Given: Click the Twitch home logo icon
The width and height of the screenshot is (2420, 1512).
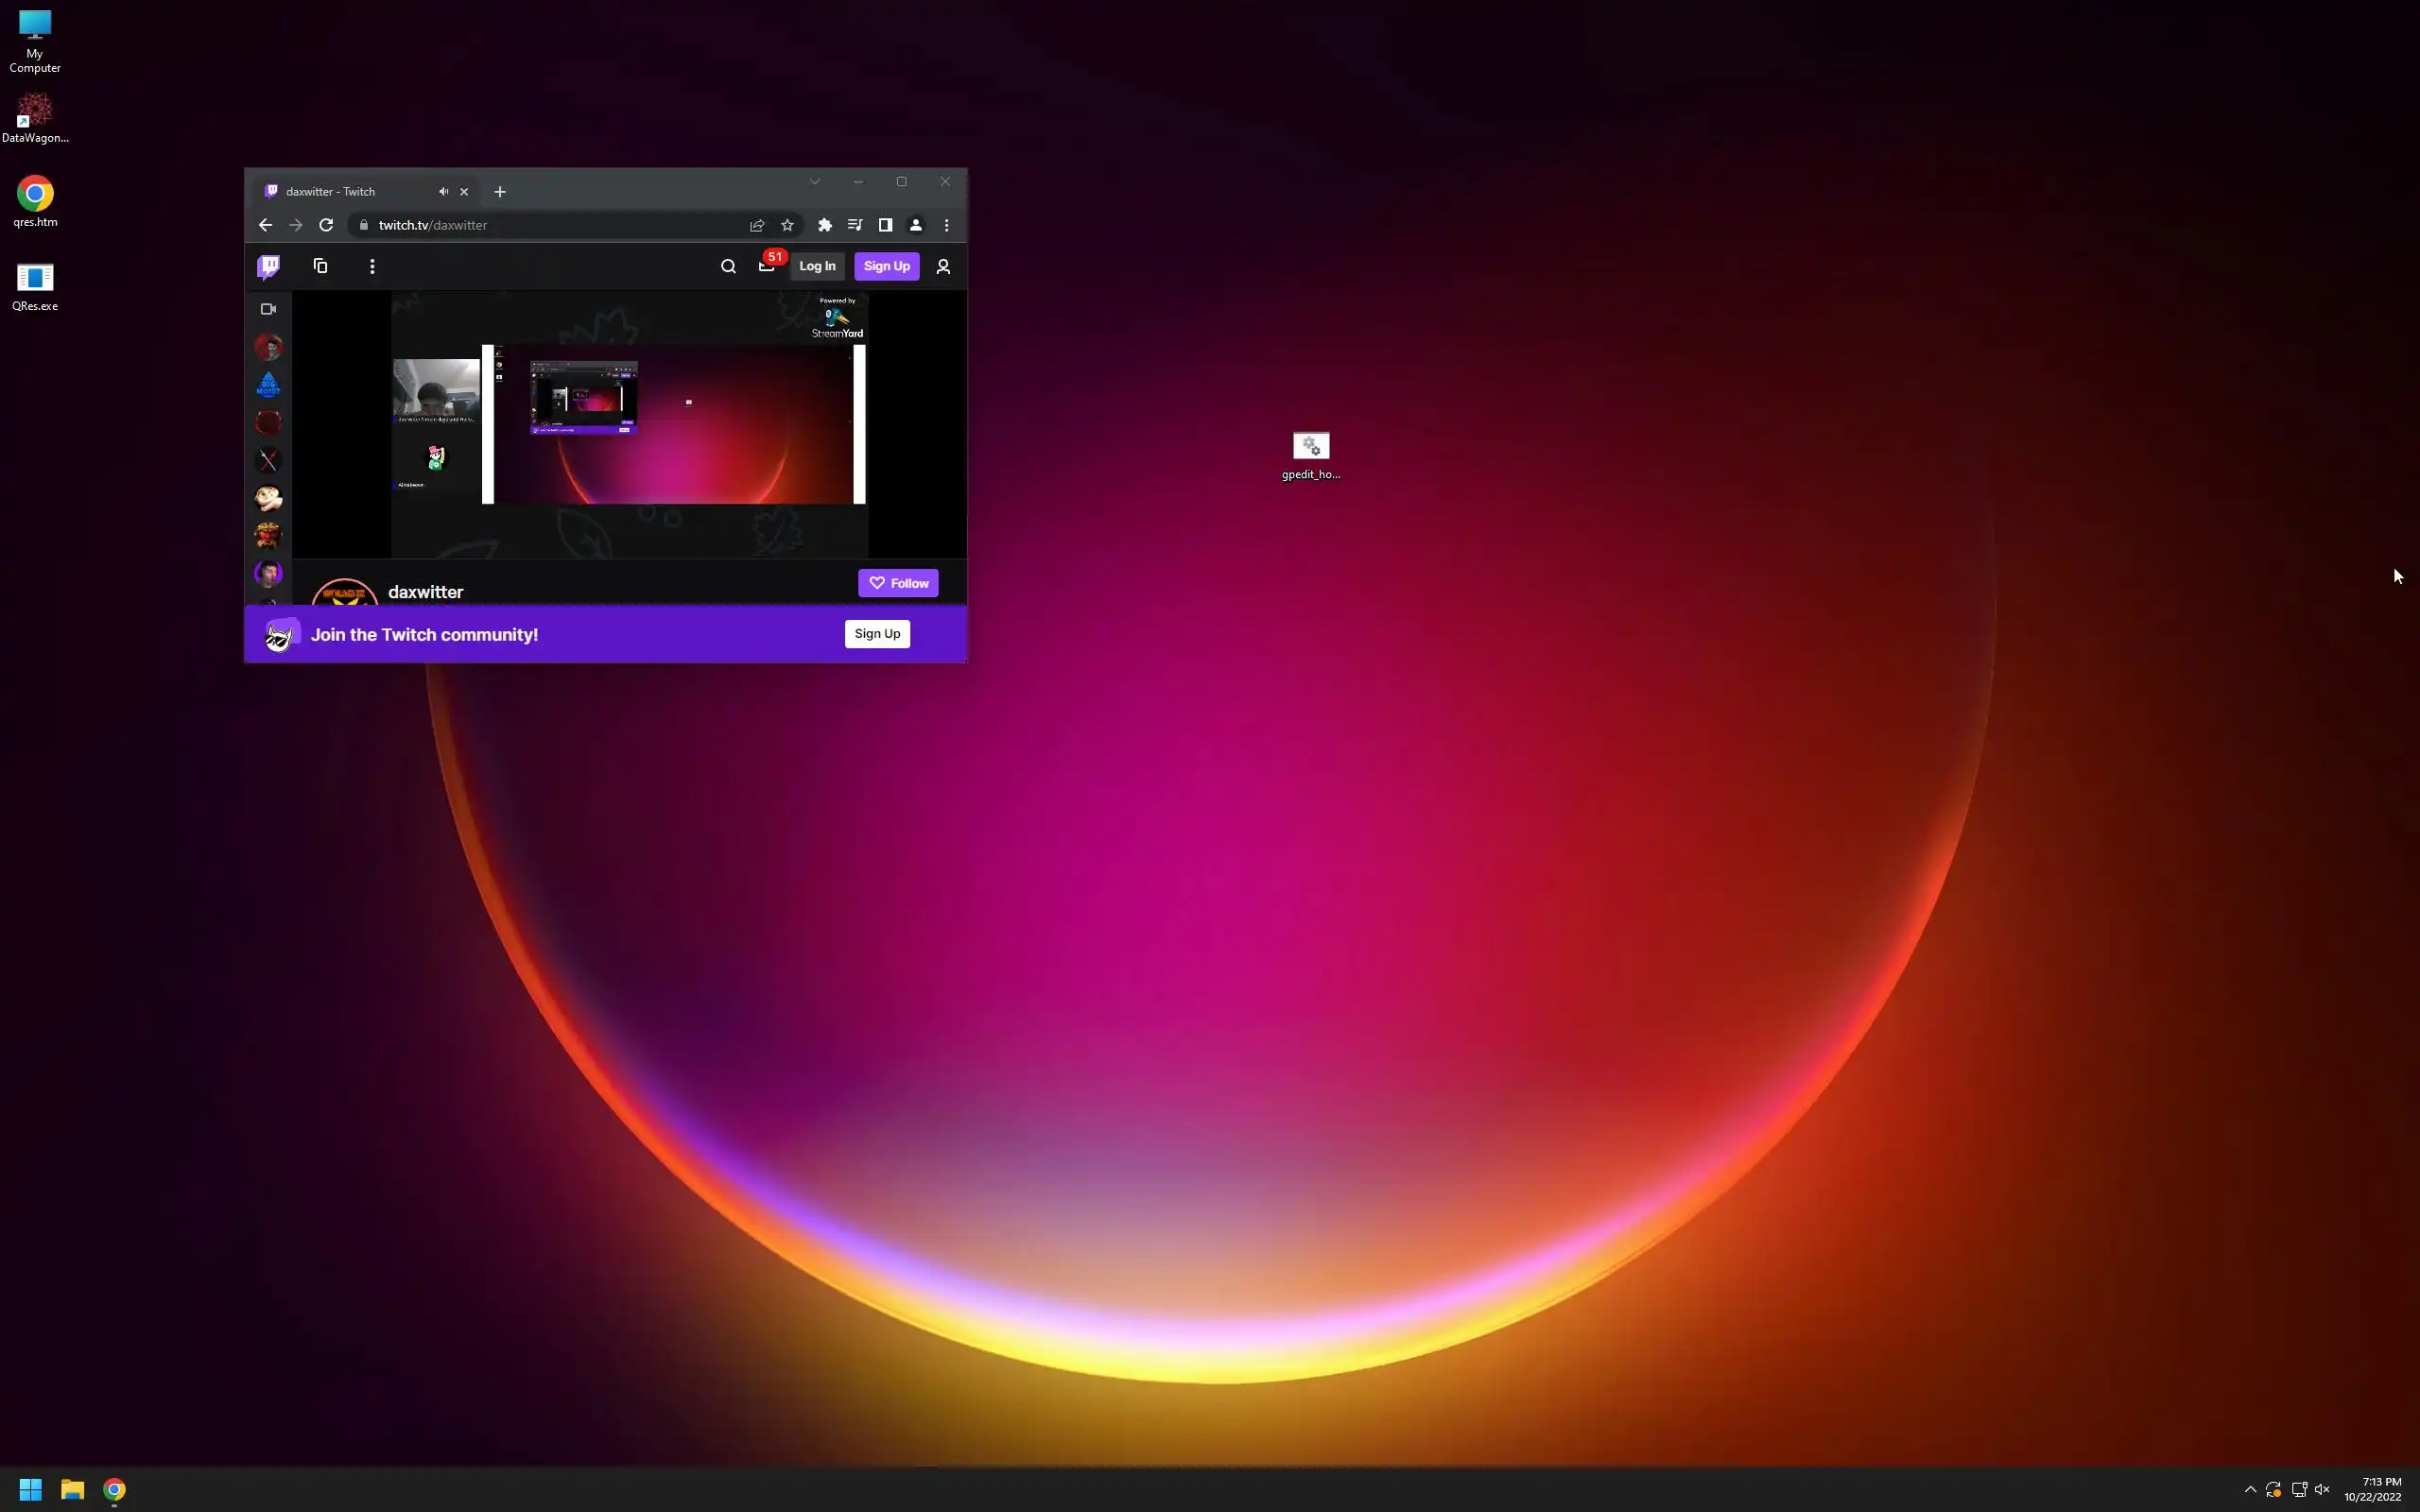Looking at the screenshot, I should pyautogui.click(x=268, y=266).
